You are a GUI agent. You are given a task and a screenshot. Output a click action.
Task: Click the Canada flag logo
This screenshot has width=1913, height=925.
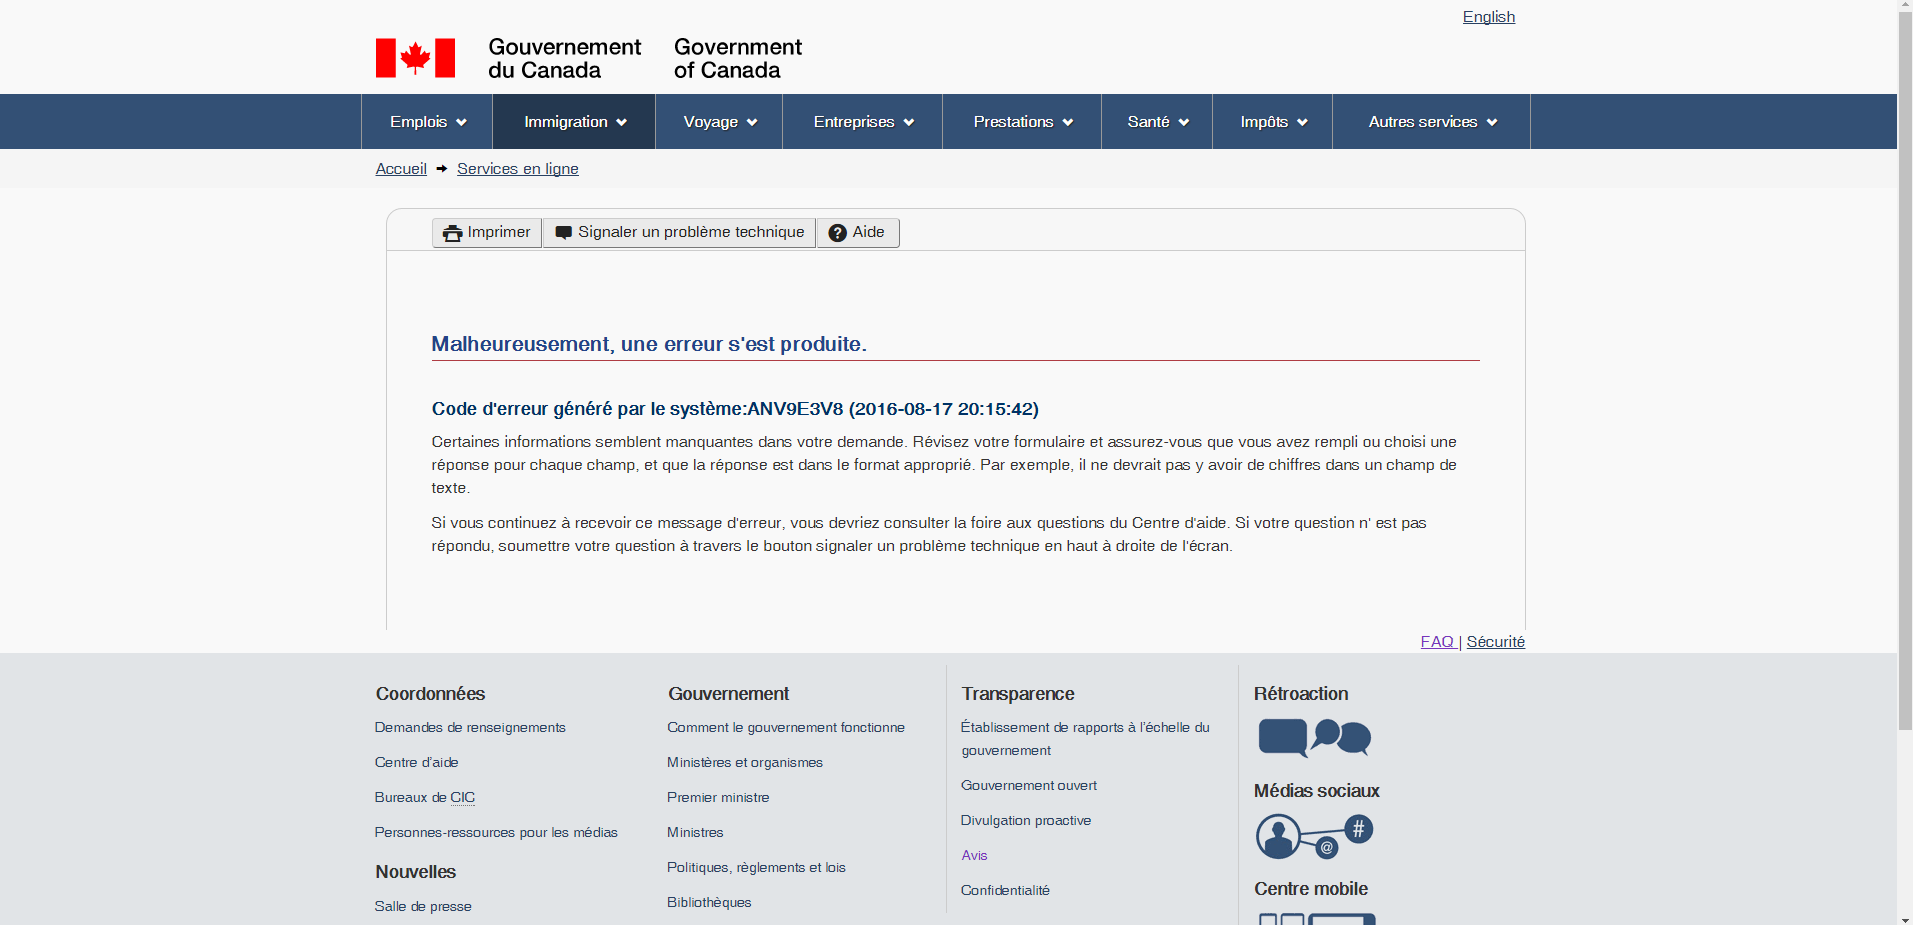(x=415, y=58)
